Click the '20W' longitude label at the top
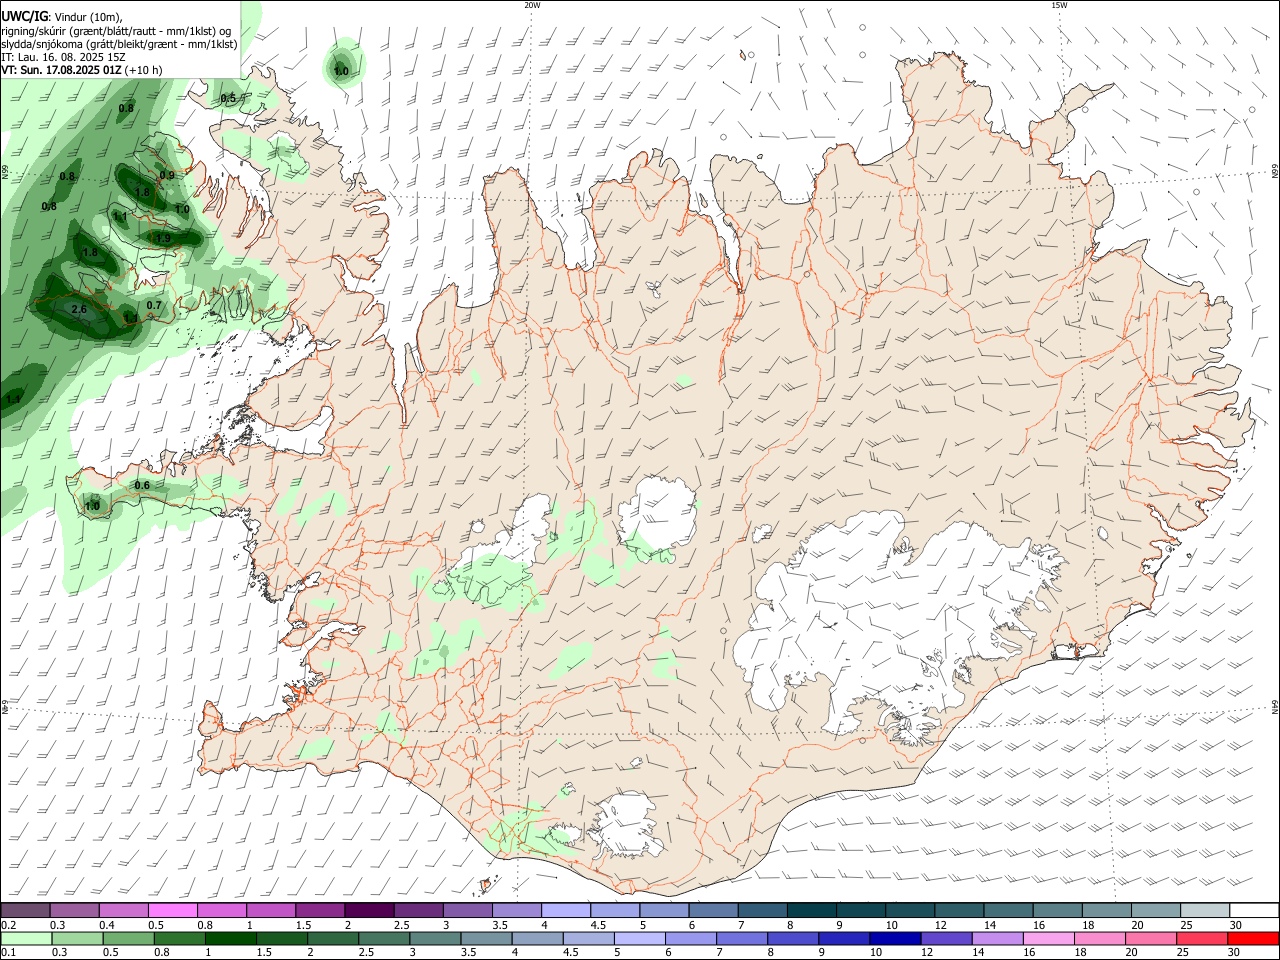 pyautogui.click(x=532, y=5)
